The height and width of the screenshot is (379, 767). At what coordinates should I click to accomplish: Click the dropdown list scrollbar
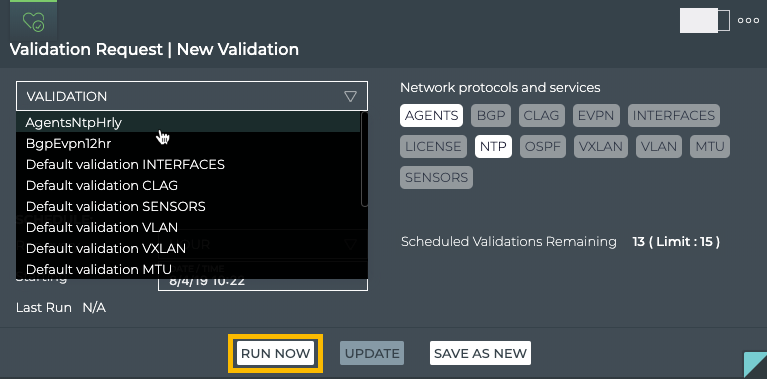pos(364,159)
